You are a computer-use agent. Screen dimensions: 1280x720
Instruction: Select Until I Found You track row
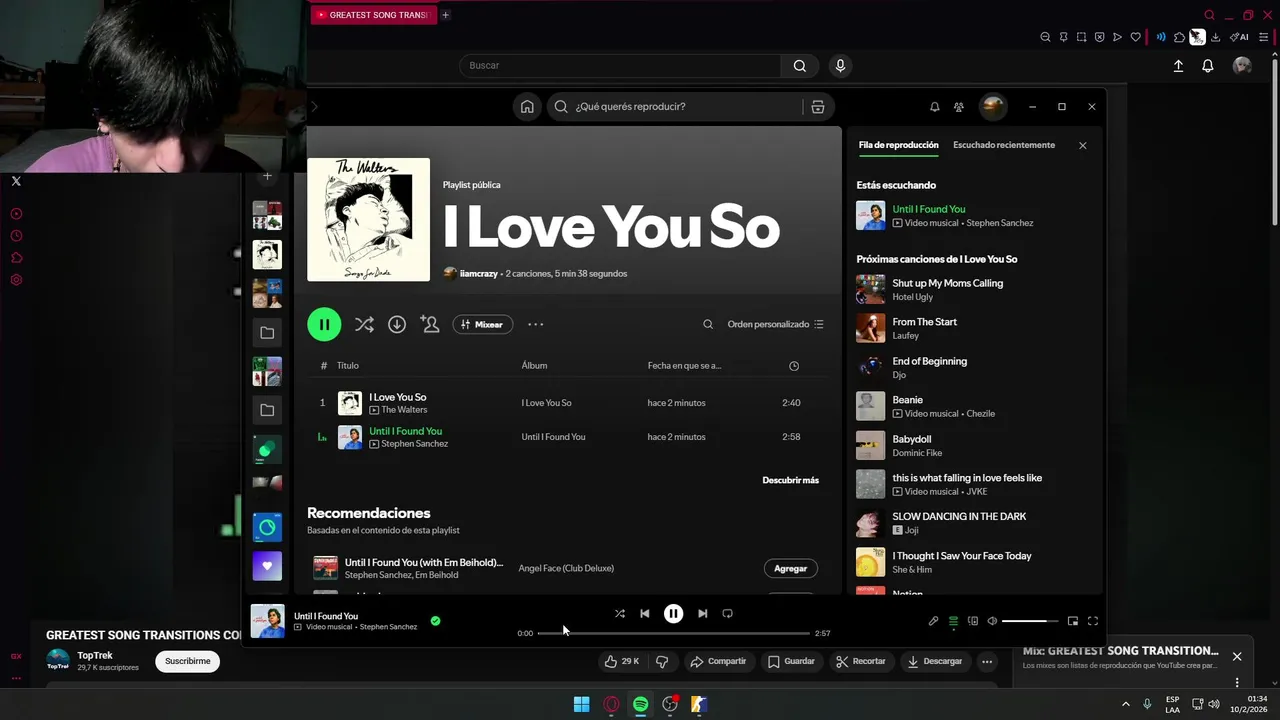coord(569,437)
